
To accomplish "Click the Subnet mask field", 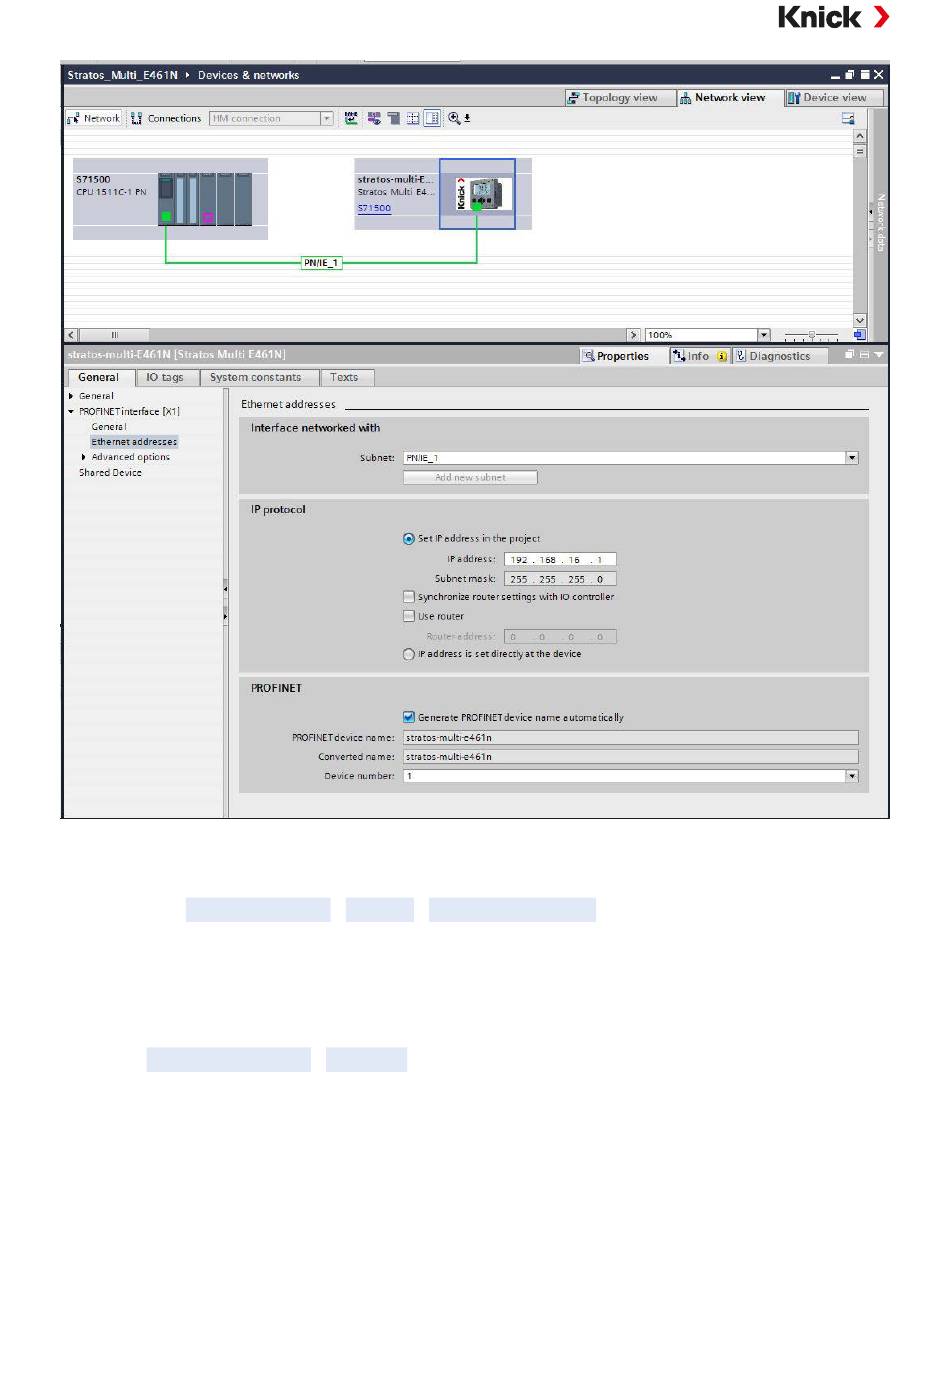I will click(x=560, y=579).
